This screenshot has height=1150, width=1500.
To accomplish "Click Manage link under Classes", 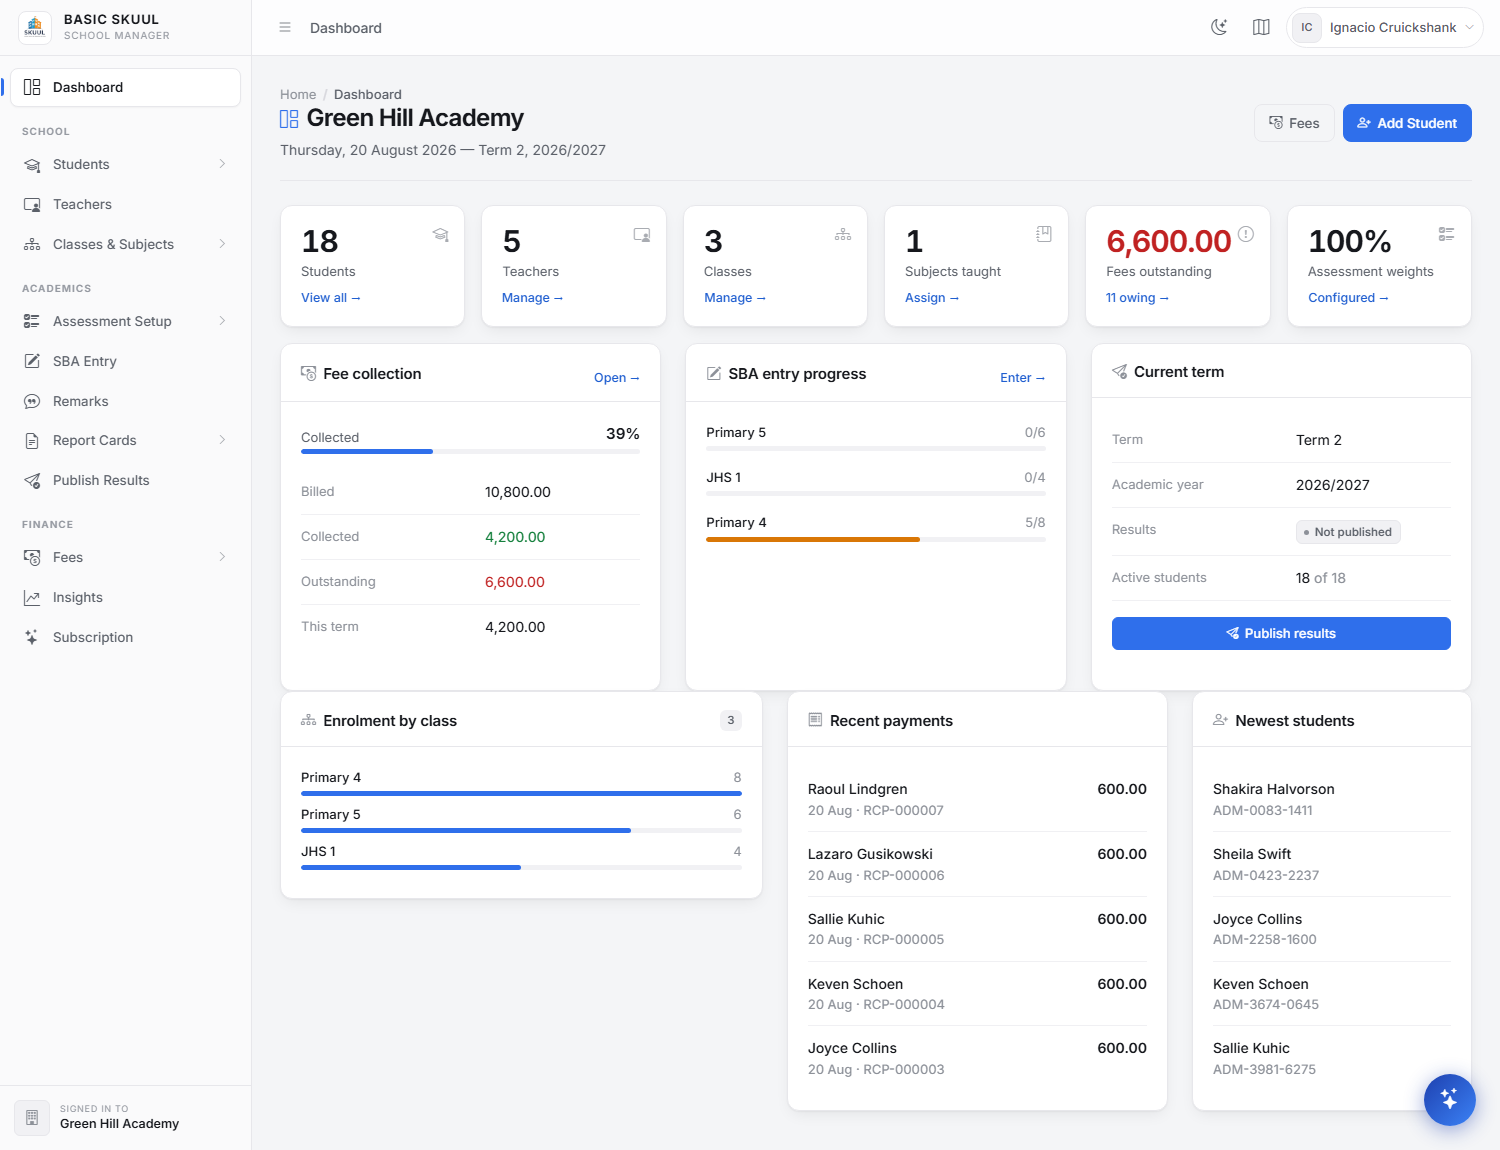I will coord(735,298).
